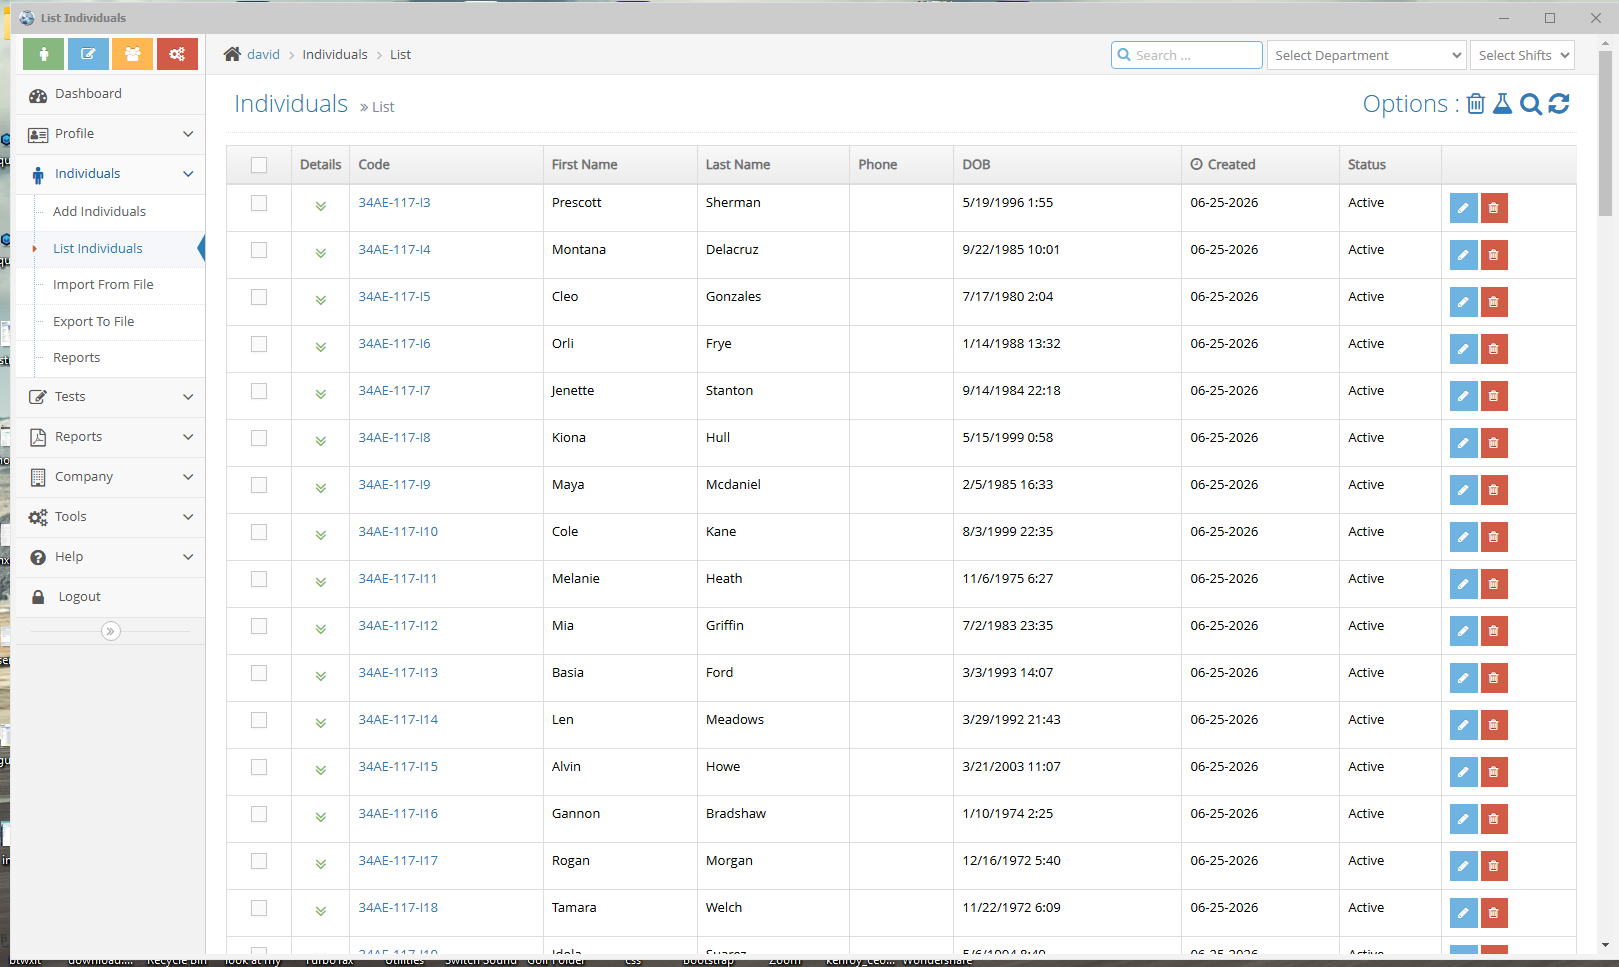
Task: Expand details for code 34AE-117-I3
Action: tap(321, 206)
